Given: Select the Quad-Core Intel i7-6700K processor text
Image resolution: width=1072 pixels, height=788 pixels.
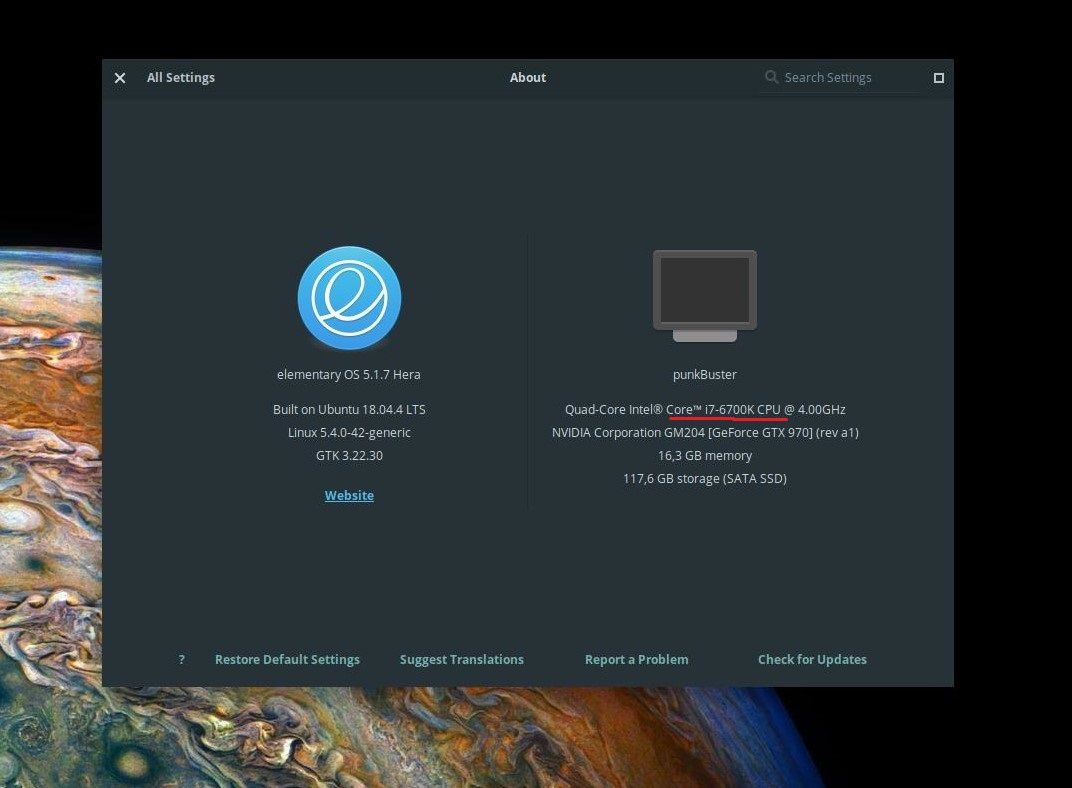Looking at the screenshot, I should 705,409.
